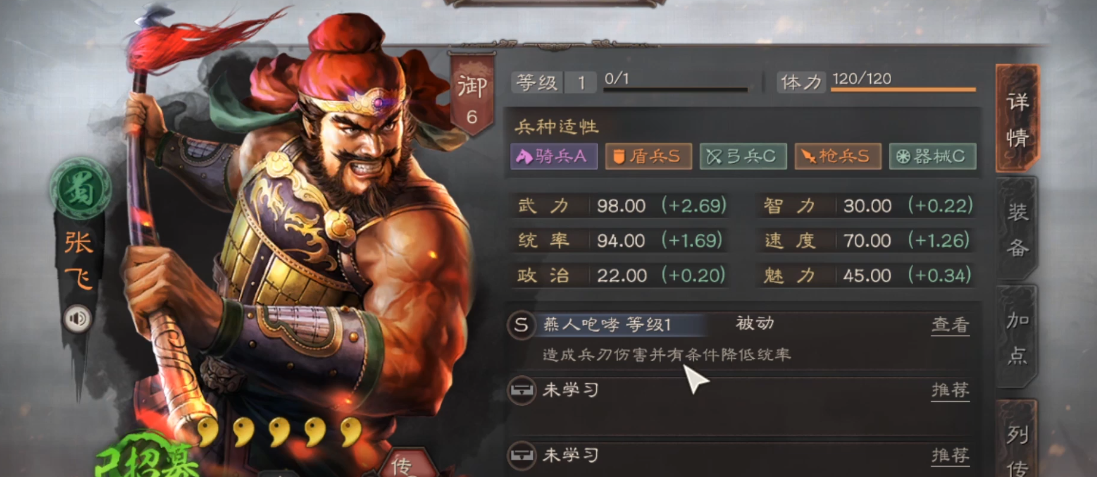Select the S-rank skill badge icon
Viewport: 1097px width, 477px height.
click(520, 325)
